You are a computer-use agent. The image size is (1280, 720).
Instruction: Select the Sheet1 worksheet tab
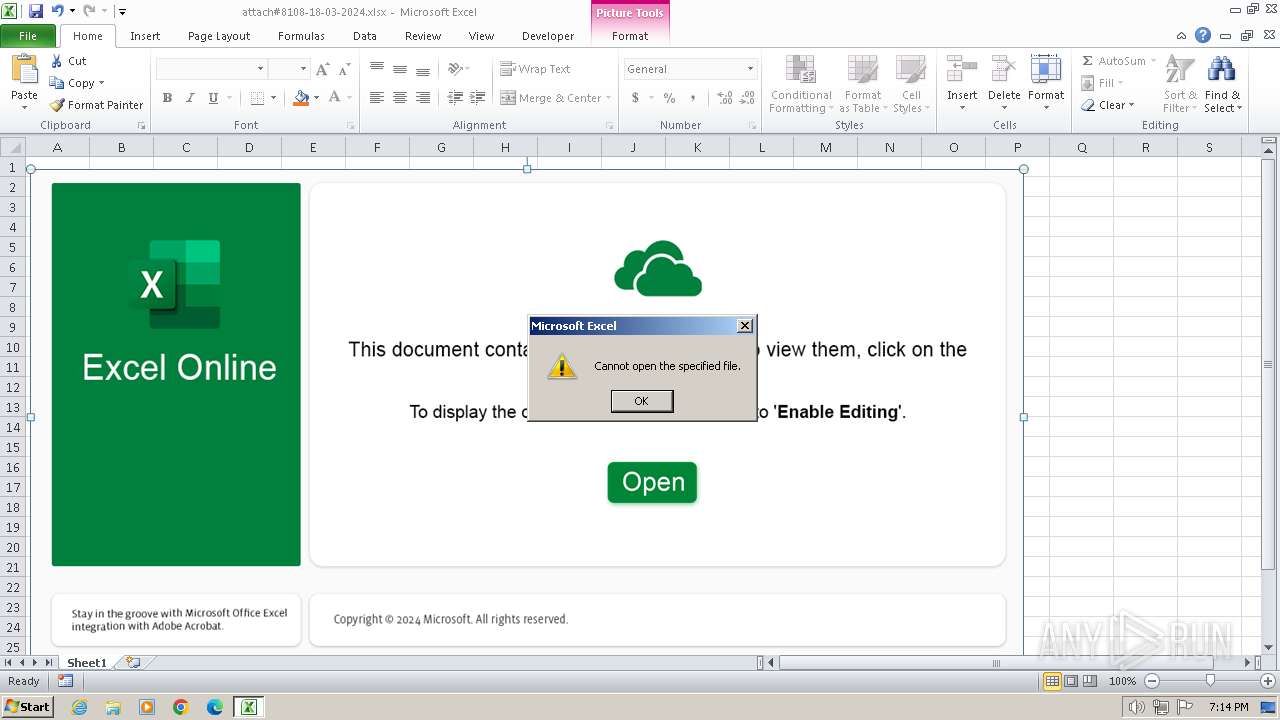[87, 662]
